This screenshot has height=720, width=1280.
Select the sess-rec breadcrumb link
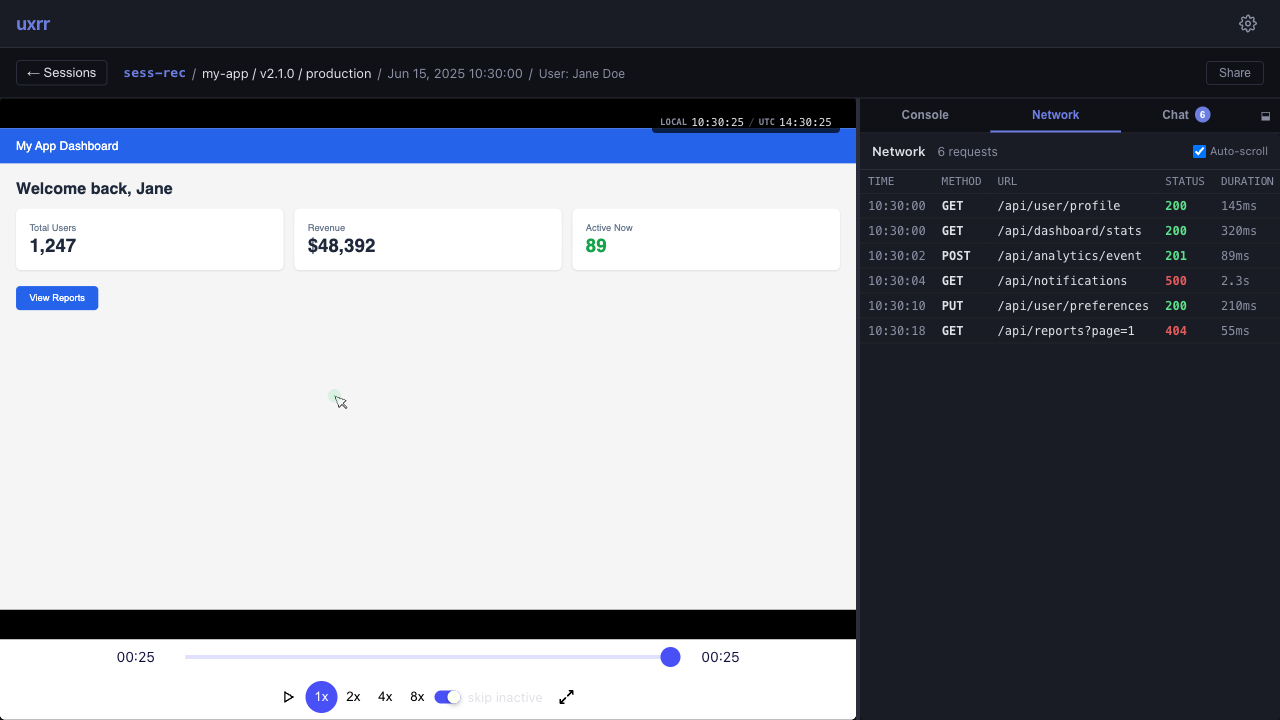click(154, 73)
